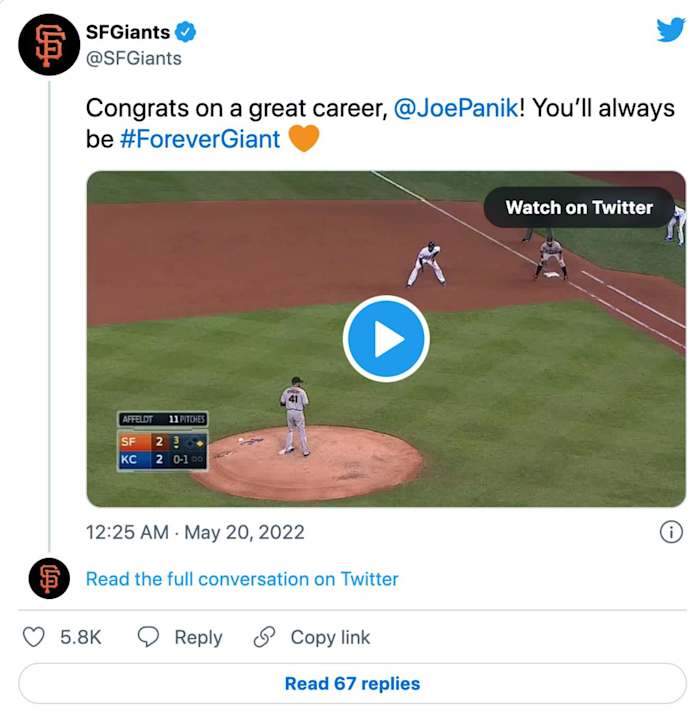
Task: Click the blue verified badge
Action: click(x=186, y=32)
